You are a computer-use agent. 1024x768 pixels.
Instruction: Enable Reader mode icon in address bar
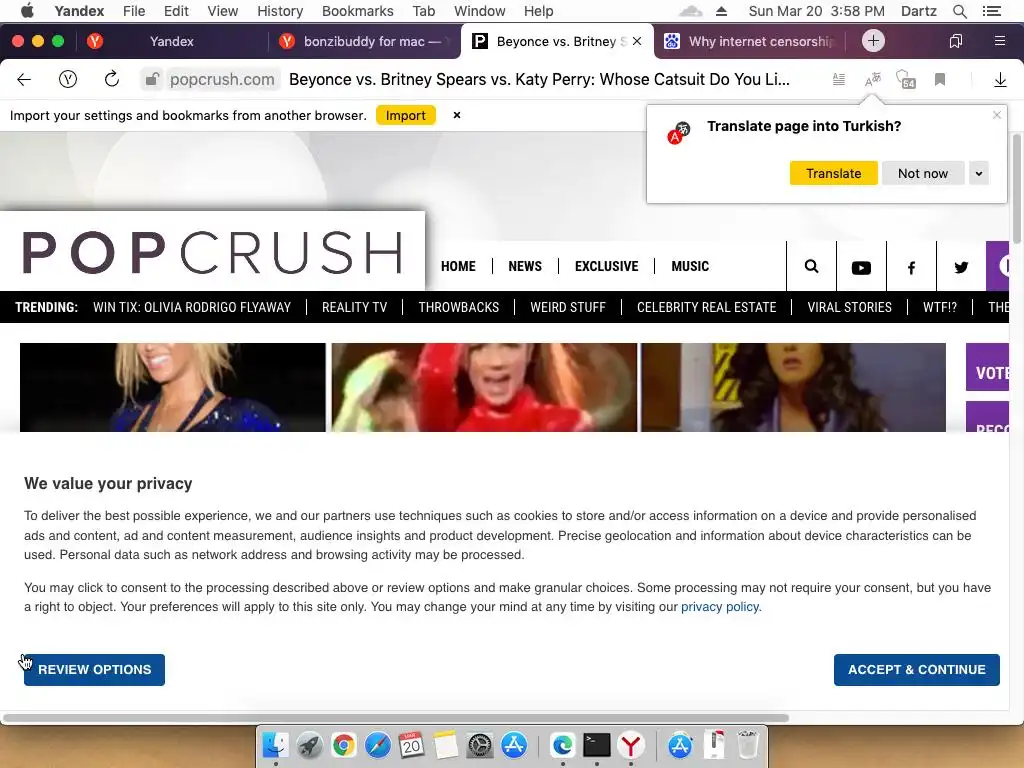tap(839, 80)
